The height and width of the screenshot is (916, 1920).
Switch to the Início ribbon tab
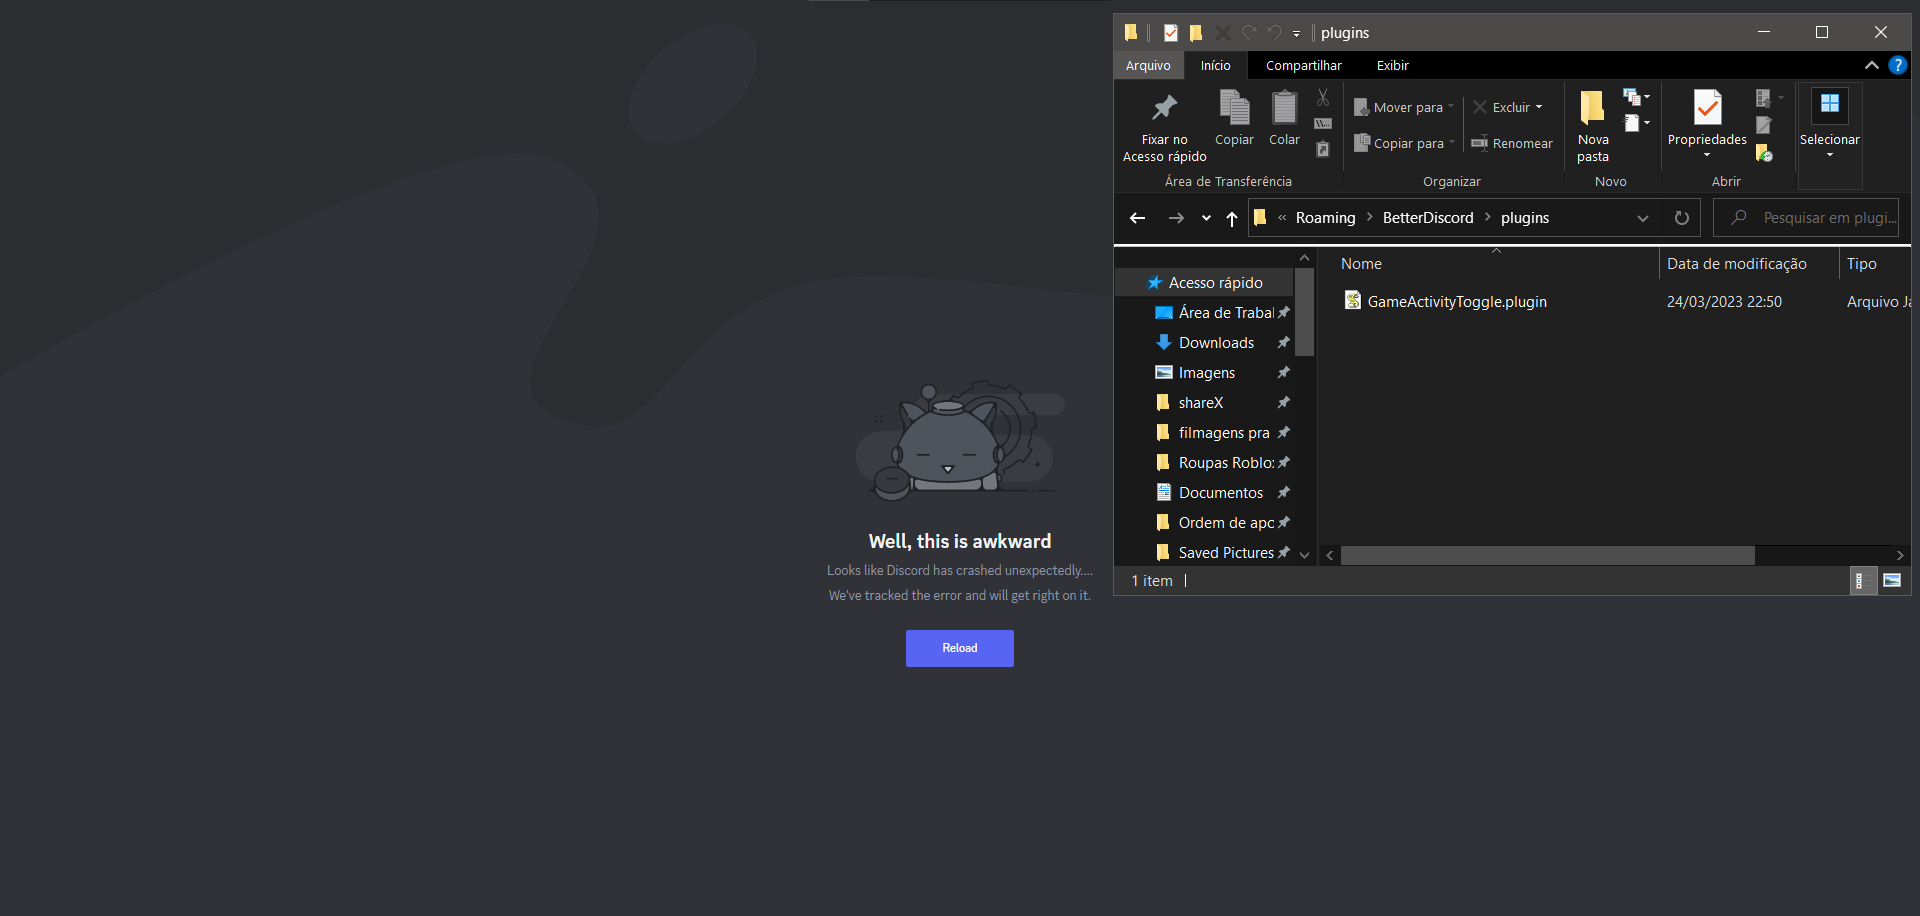tap(1216, 65)
